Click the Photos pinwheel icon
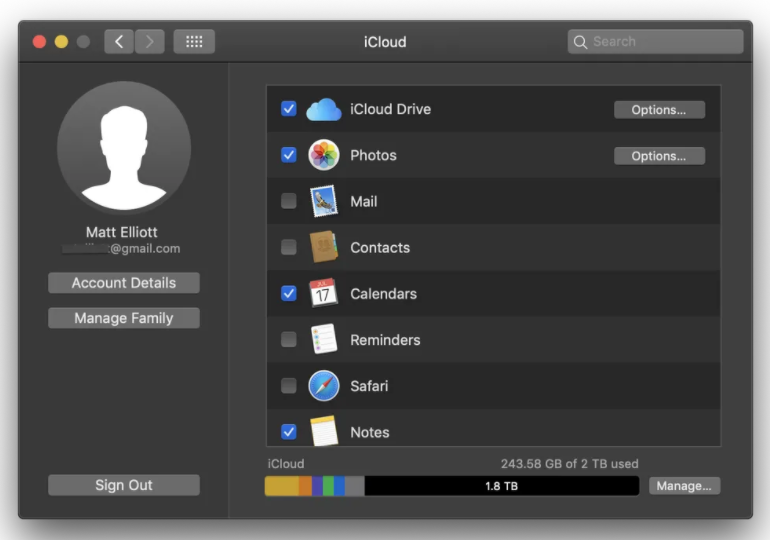Viewport: 770px width, 540px height. tap(324, 155)
